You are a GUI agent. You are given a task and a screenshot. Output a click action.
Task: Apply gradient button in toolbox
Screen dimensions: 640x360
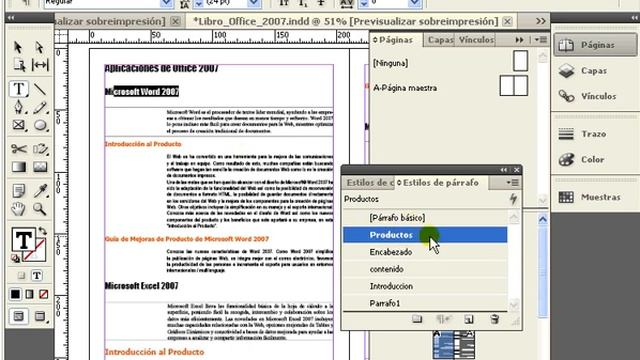[29, 294]
